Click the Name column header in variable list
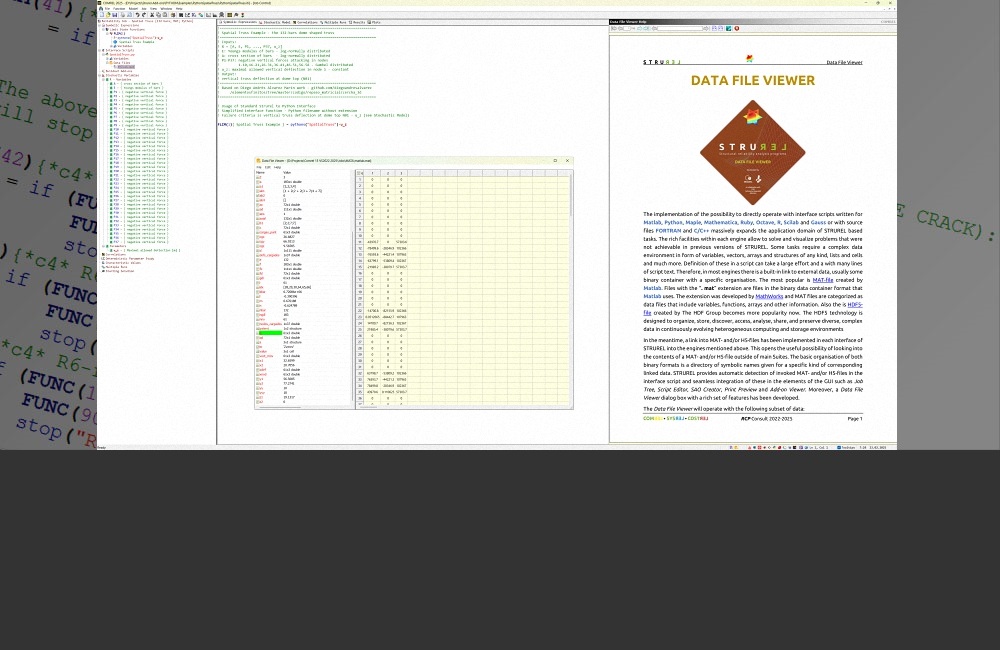Image resolution: width=1000 pixels, height=650 pixels. (x=260, y=172)
